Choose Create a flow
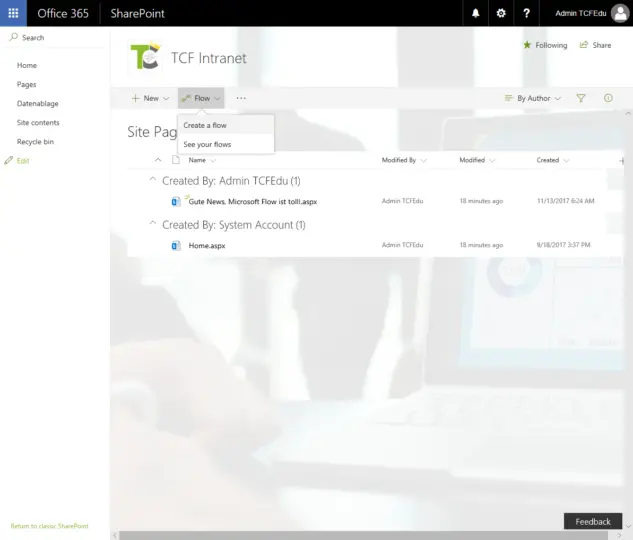This screenshot has height=540, width=633. tap(226, 125)
